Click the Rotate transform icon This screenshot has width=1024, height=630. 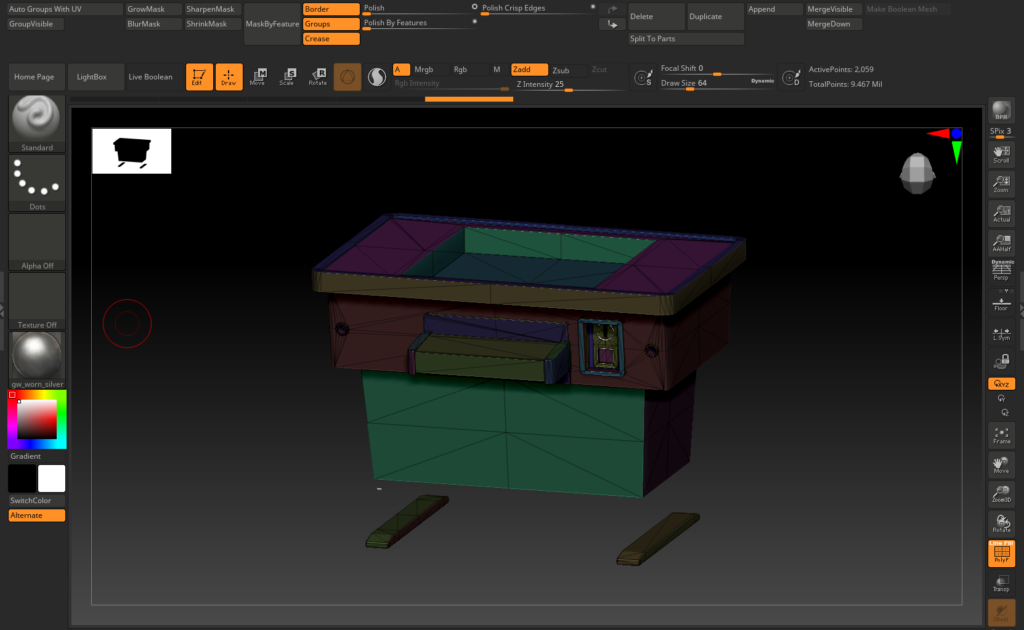point(318,77)
